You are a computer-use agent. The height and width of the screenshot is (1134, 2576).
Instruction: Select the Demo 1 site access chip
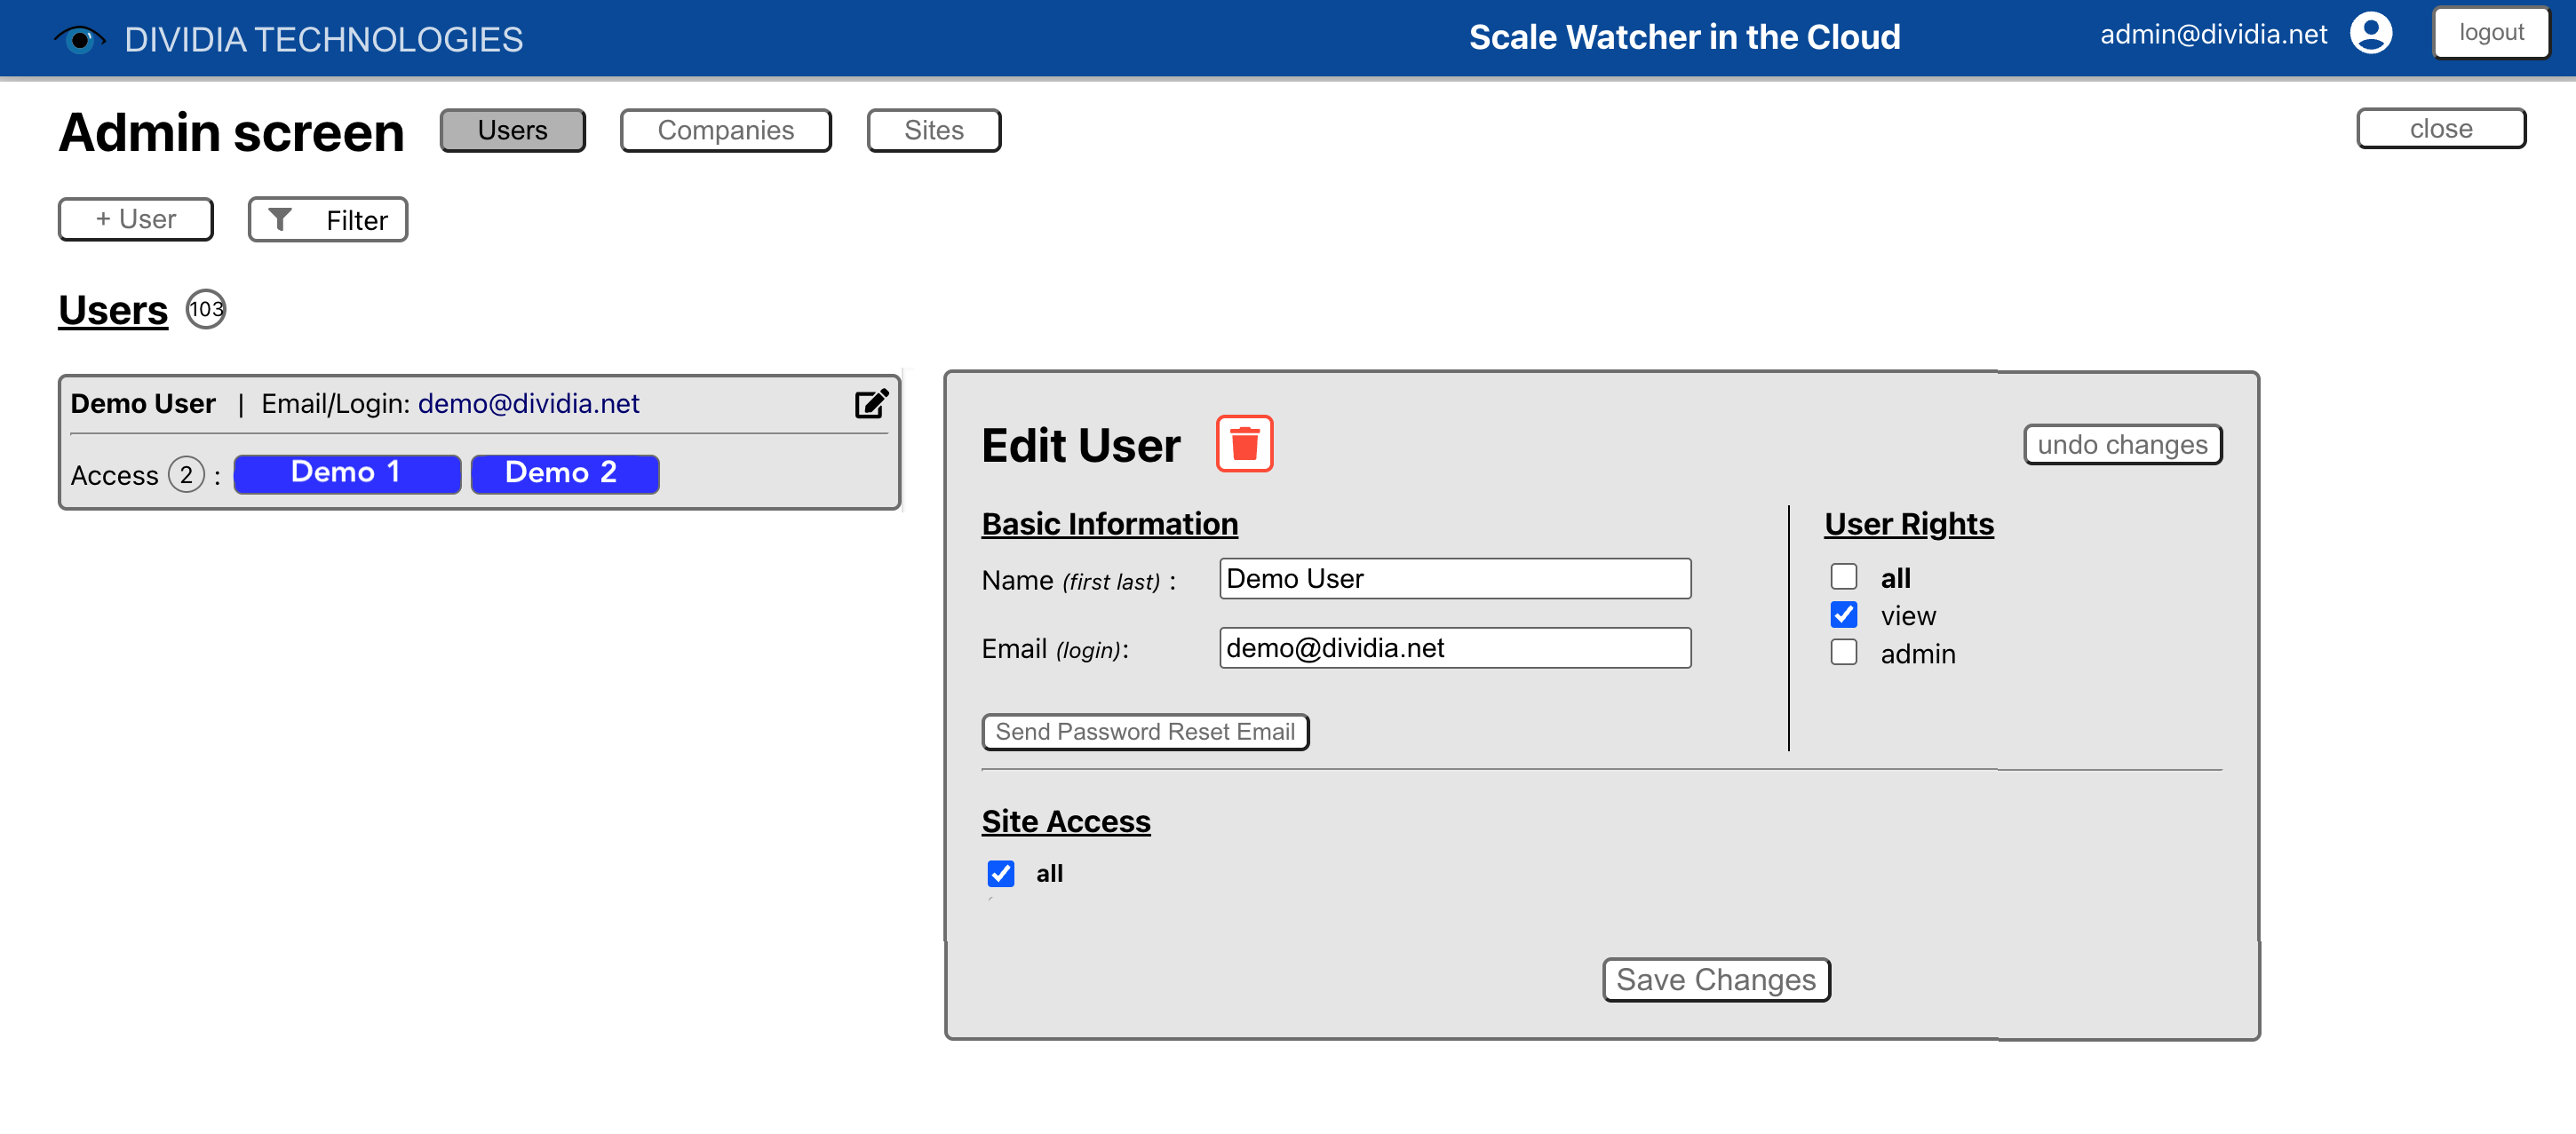[346, 473]
